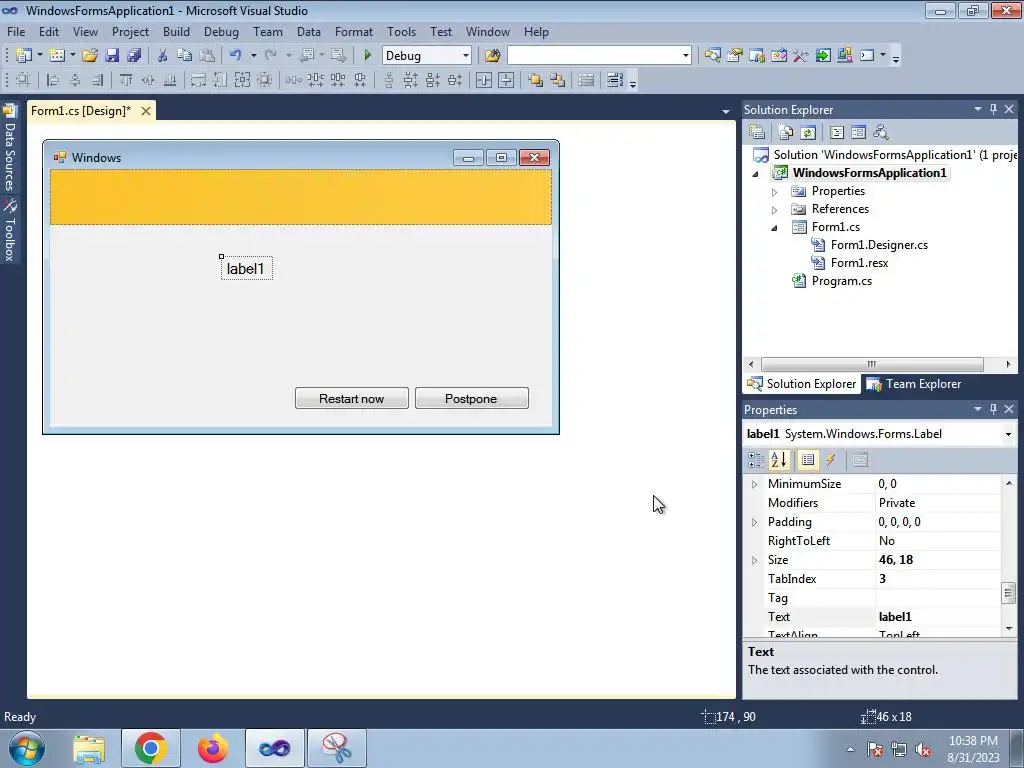Open the label1 object selector dropdown

(1008, 434)
